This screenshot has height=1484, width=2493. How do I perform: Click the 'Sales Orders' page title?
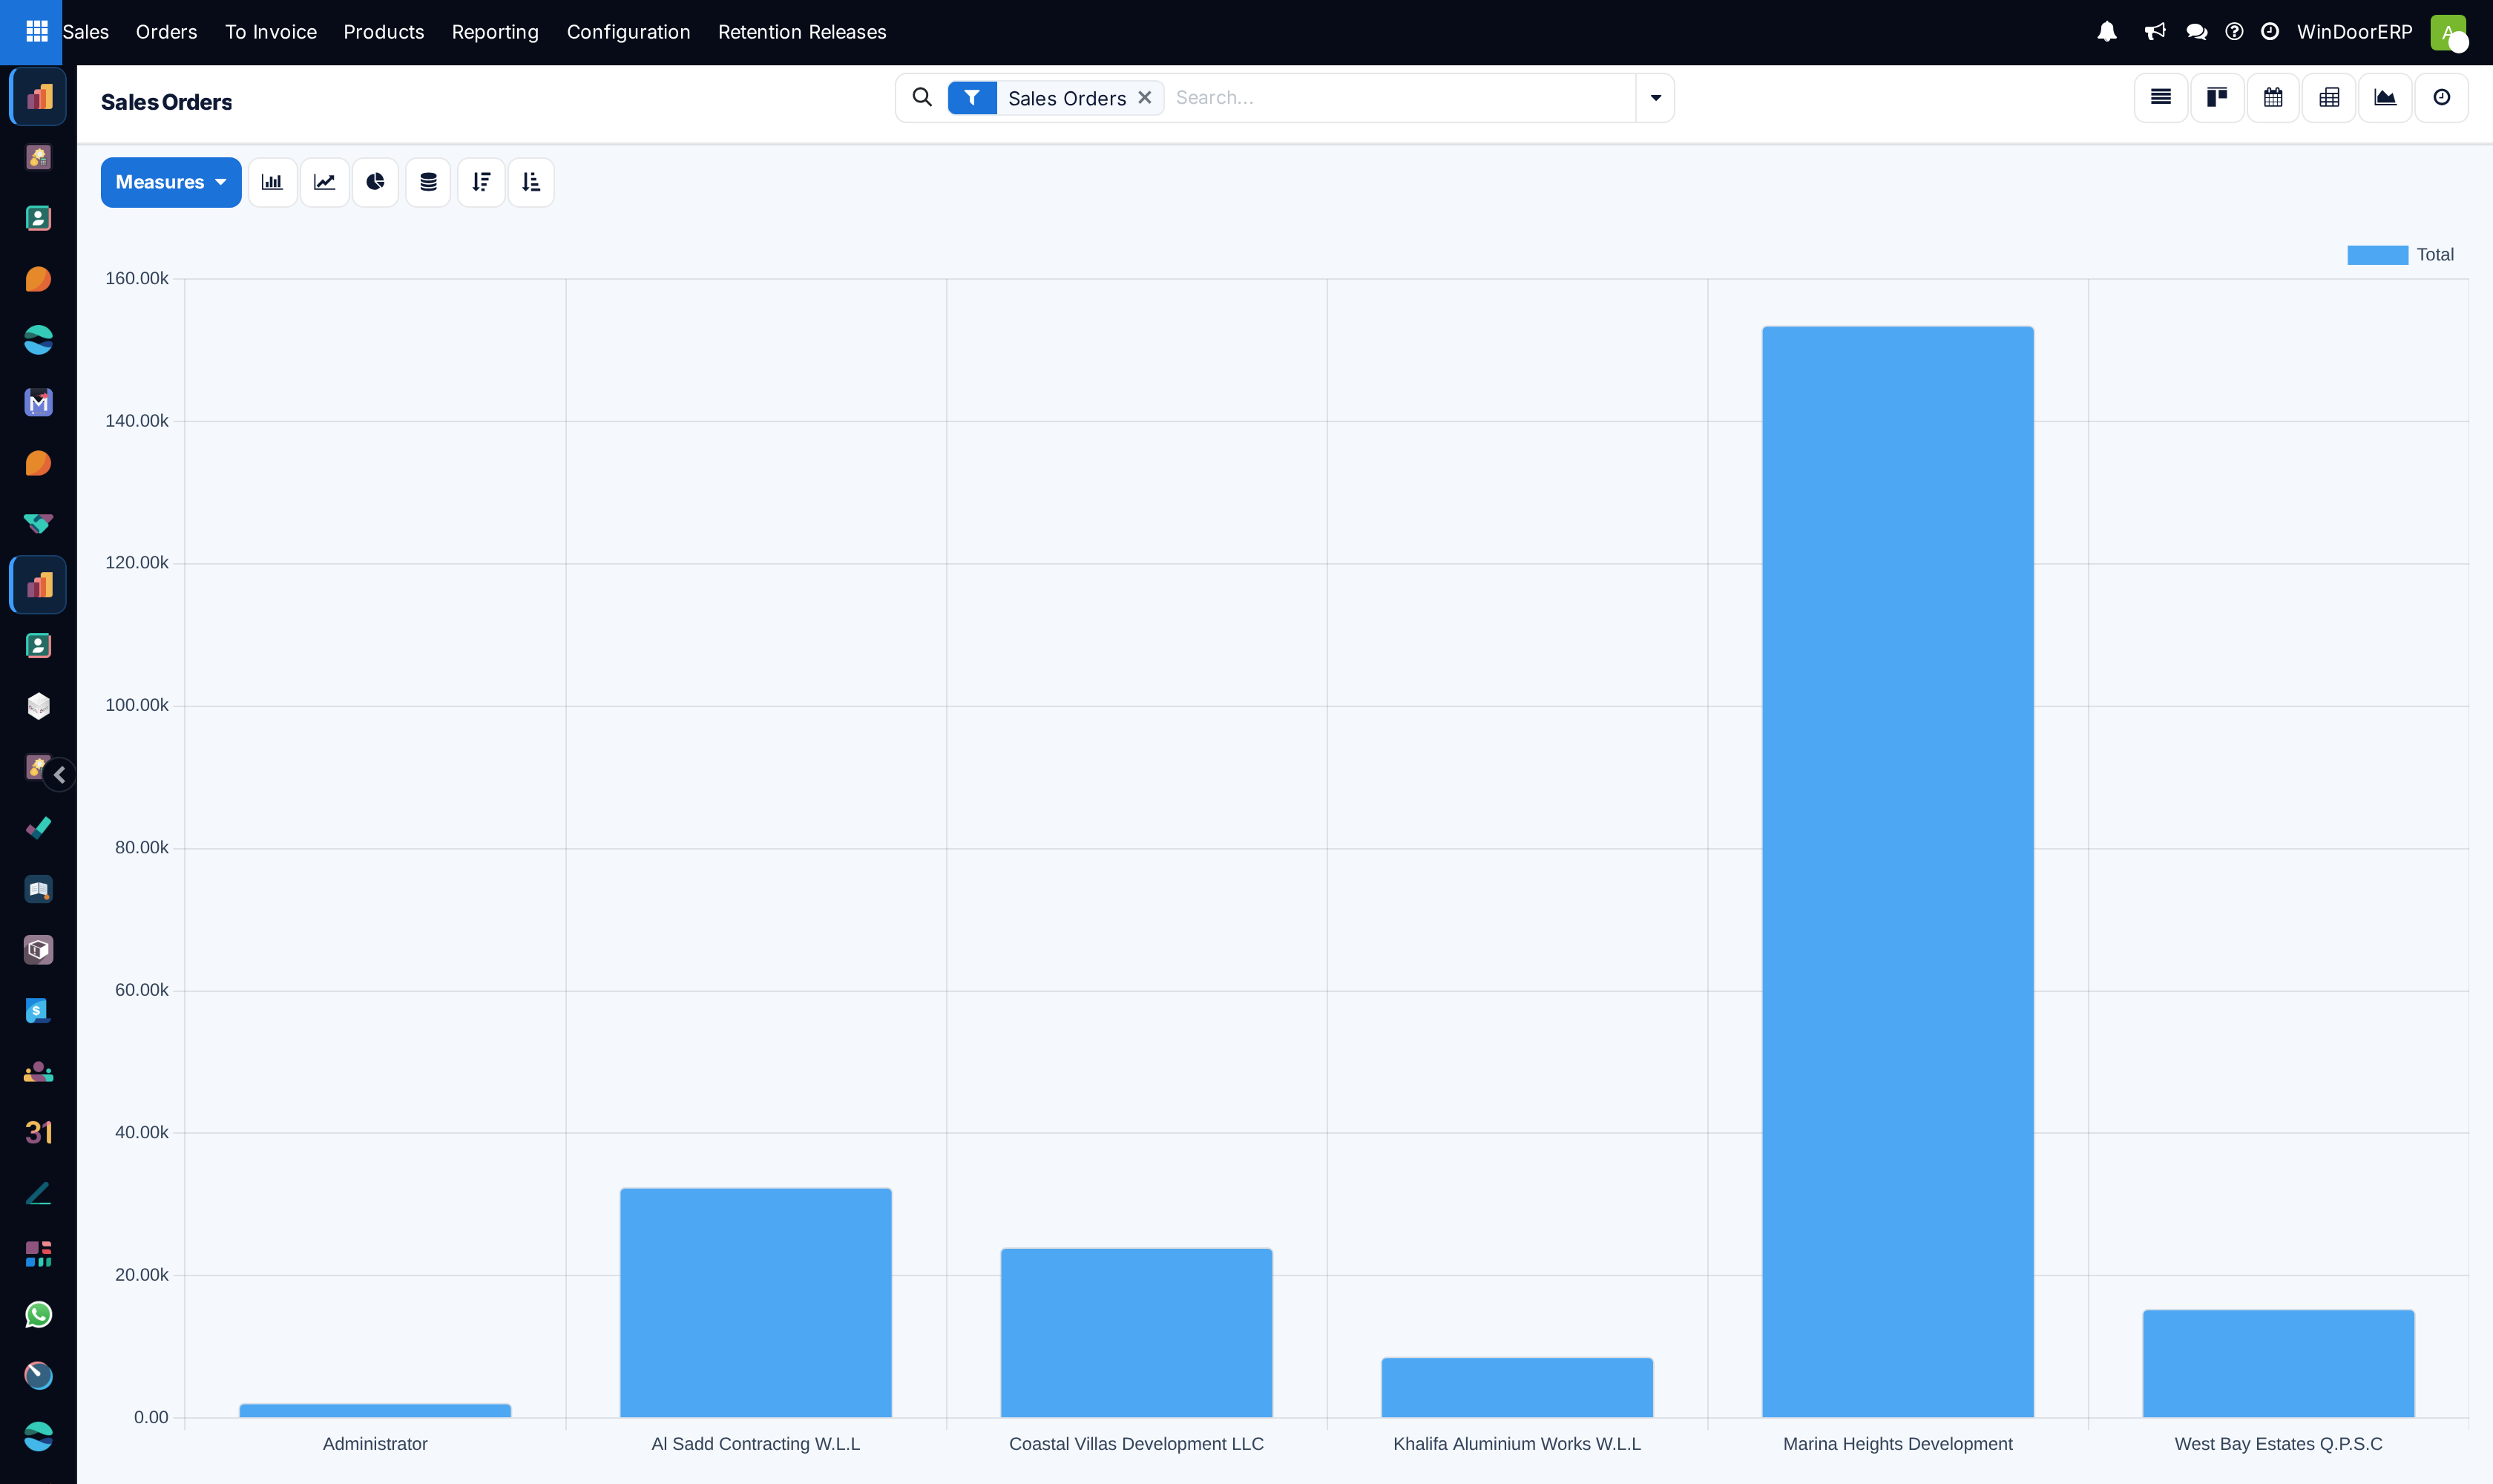166,102
